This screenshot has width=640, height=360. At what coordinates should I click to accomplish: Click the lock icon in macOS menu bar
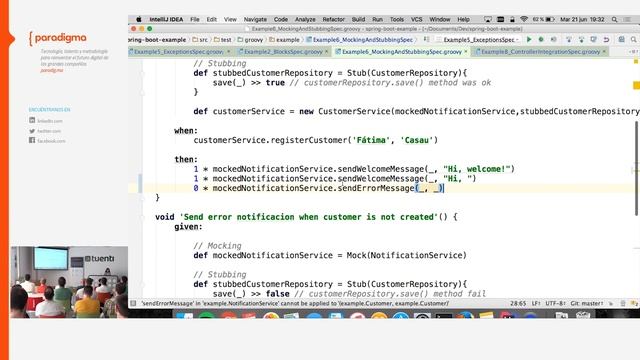pyautogui.click(x=512, y=19)
